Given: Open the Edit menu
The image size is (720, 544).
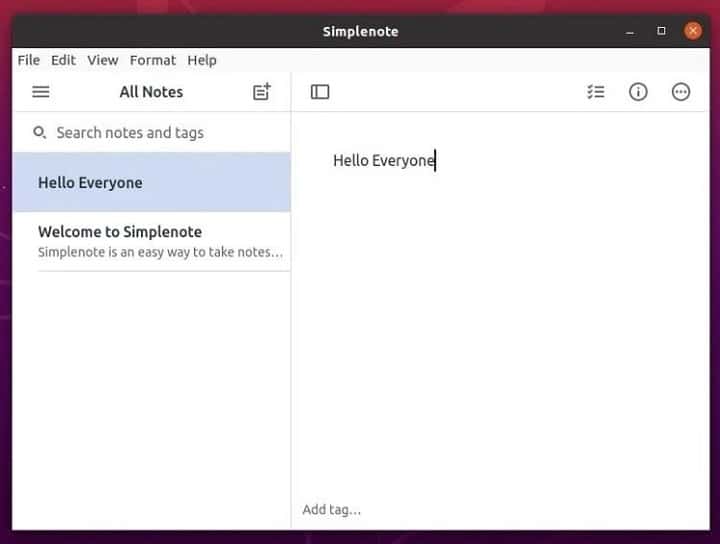Looking at the screenshot, I should 63,60.
